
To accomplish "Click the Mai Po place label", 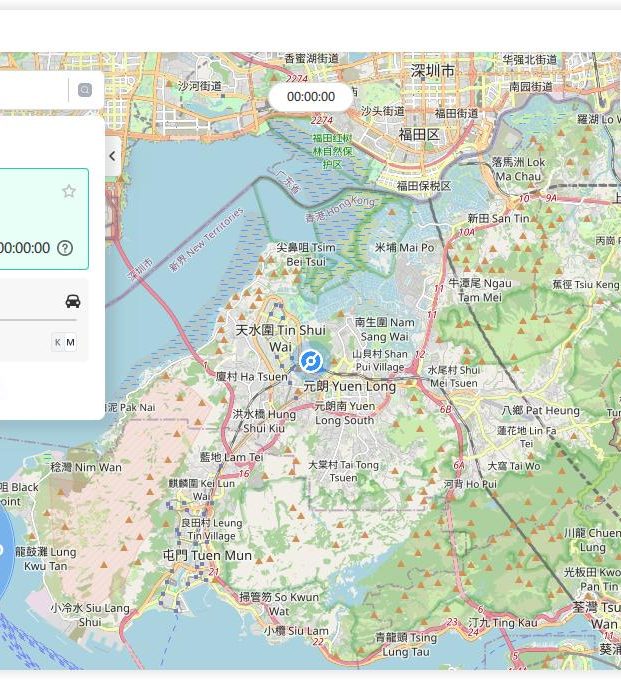I will (x=404, y=247).
